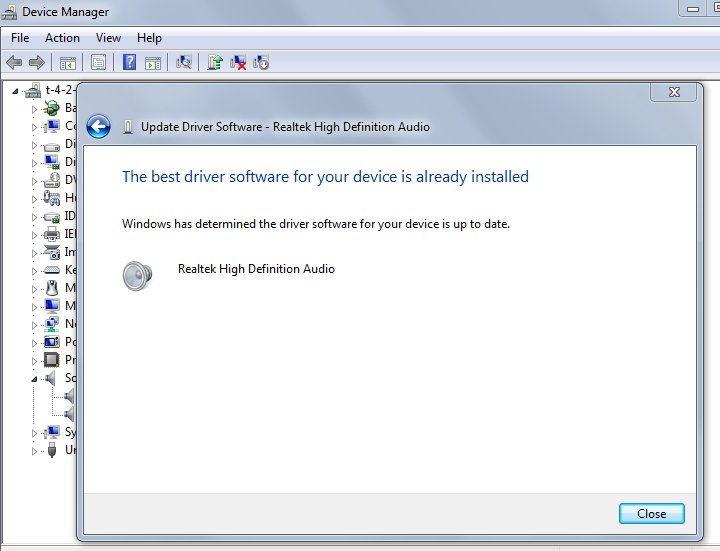Collapse the root t-4-2 computer node

coord(15,91)
